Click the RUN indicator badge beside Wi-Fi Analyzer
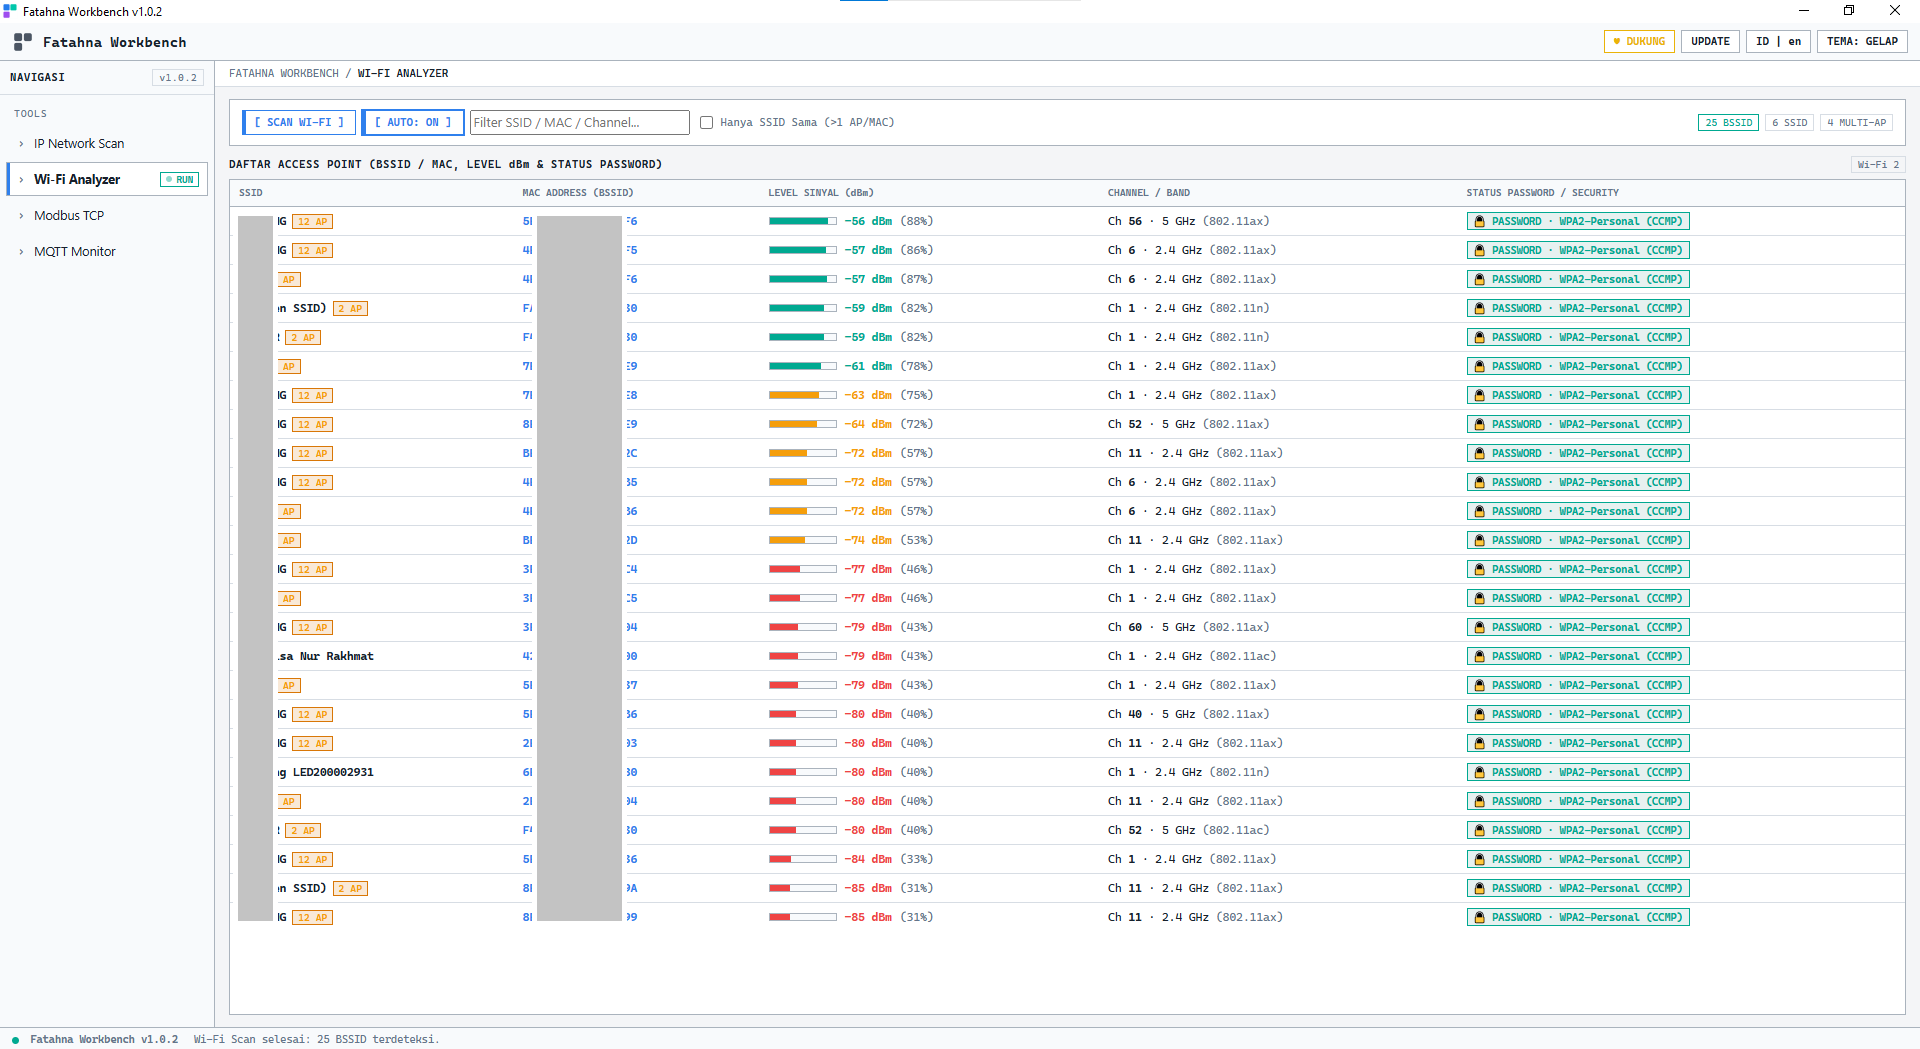This screenshot has width=1920, height=1049. pos(180,180)
